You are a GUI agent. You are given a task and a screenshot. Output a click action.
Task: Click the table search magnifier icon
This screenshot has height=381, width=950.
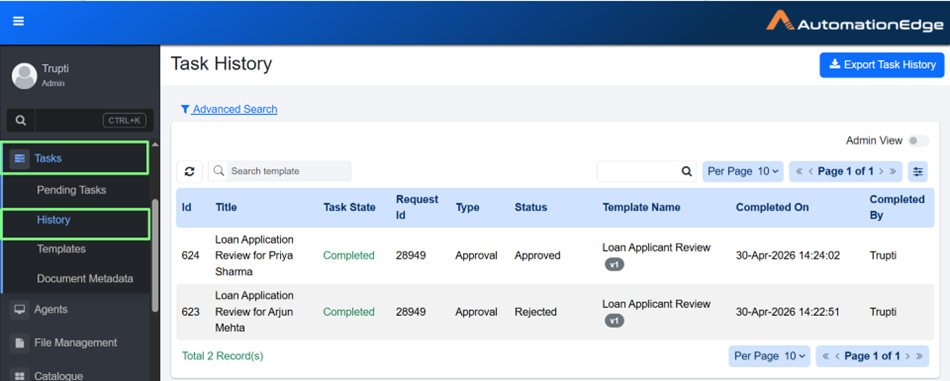(x=686, y=171)
